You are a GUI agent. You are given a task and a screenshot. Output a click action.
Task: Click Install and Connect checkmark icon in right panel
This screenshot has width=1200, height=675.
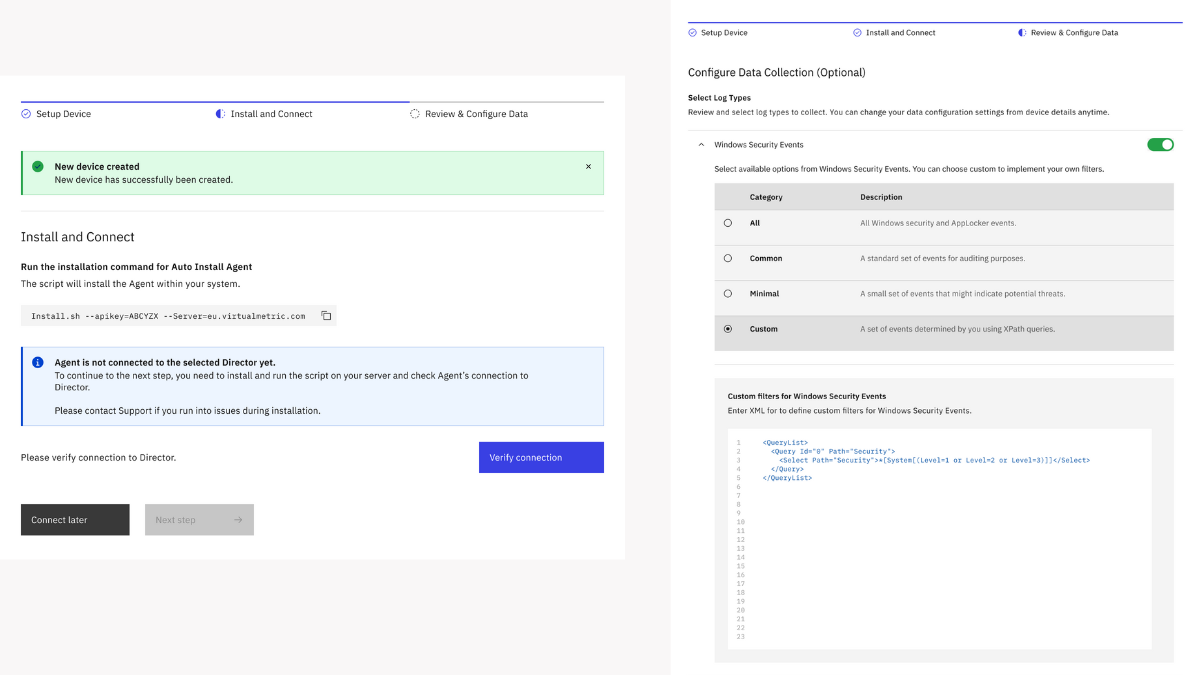click(857, 33)
